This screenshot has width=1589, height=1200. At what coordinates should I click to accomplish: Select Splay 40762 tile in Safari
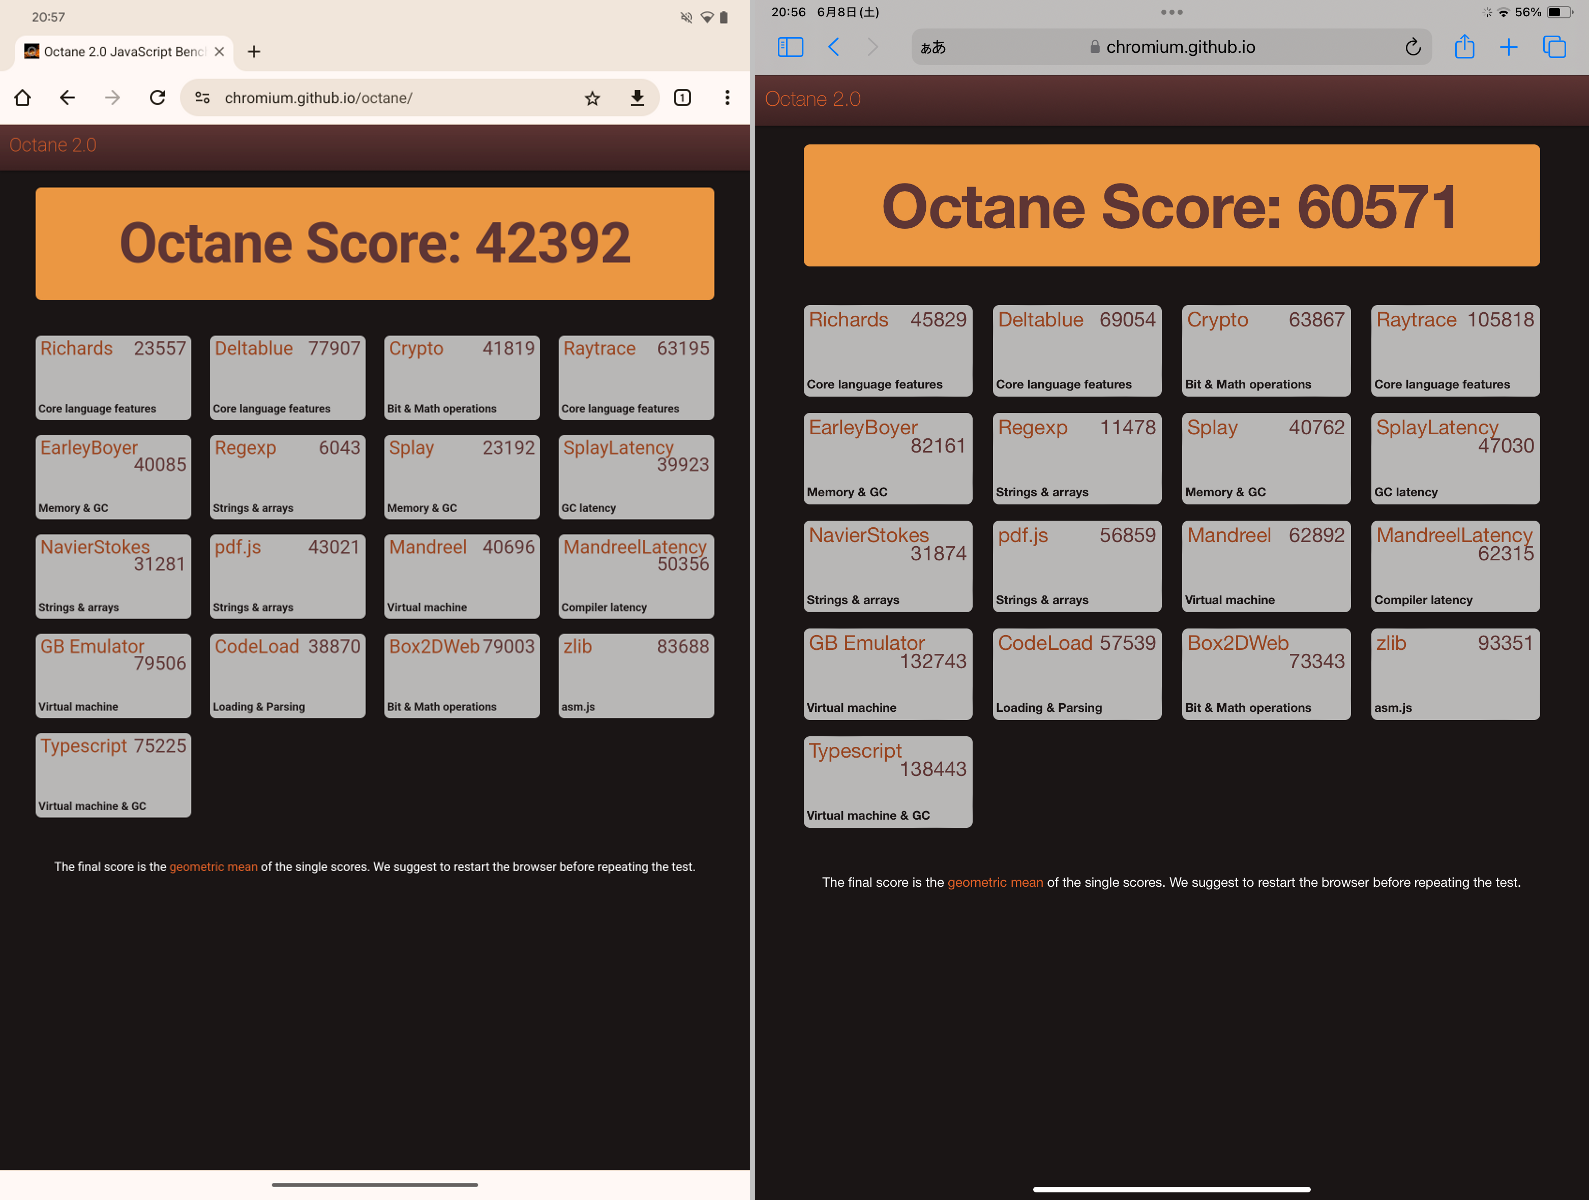click(x=1266, y=458)
